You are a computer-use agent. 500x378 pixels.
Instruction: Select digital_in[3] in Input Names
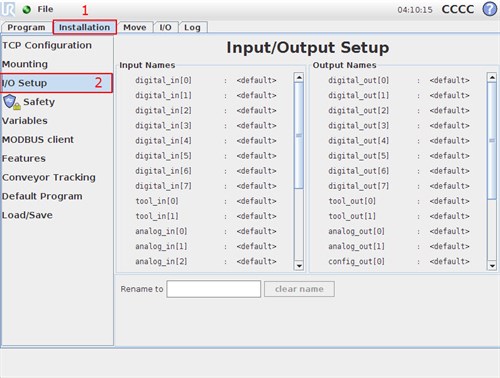(x=163, y=126)
